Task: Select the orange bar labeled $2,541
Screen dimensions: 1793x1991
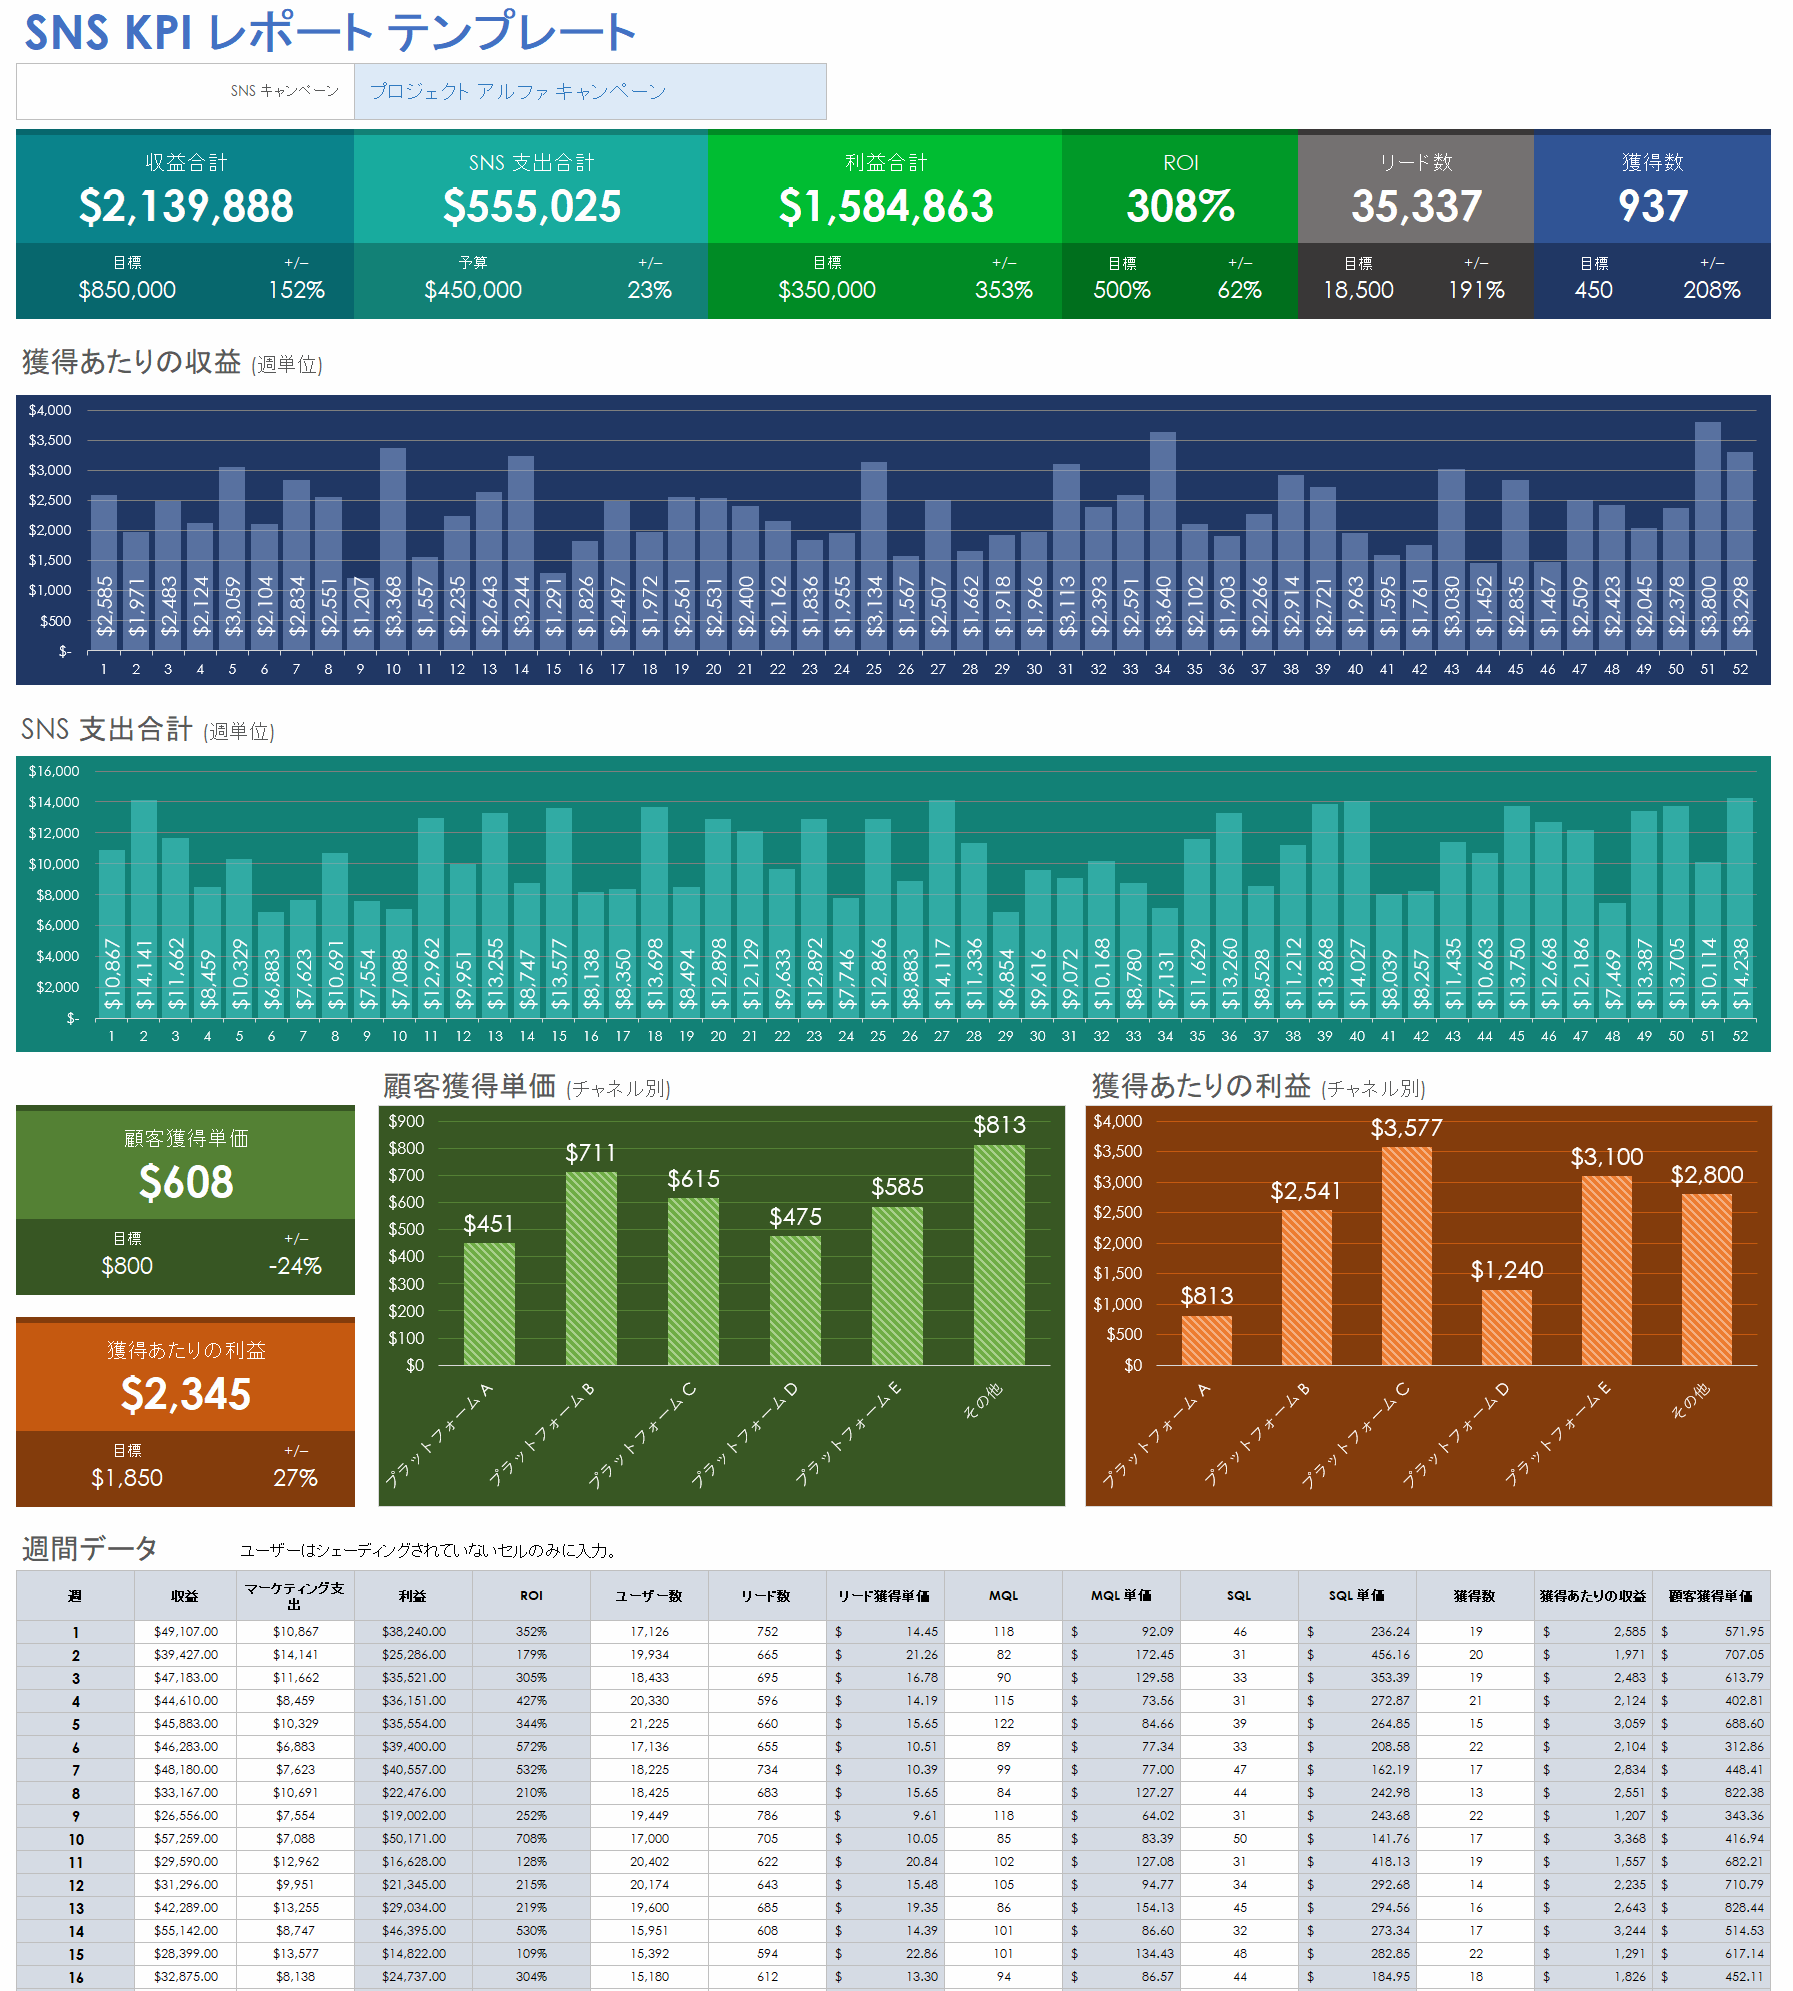Action: pos(1307,1287)
